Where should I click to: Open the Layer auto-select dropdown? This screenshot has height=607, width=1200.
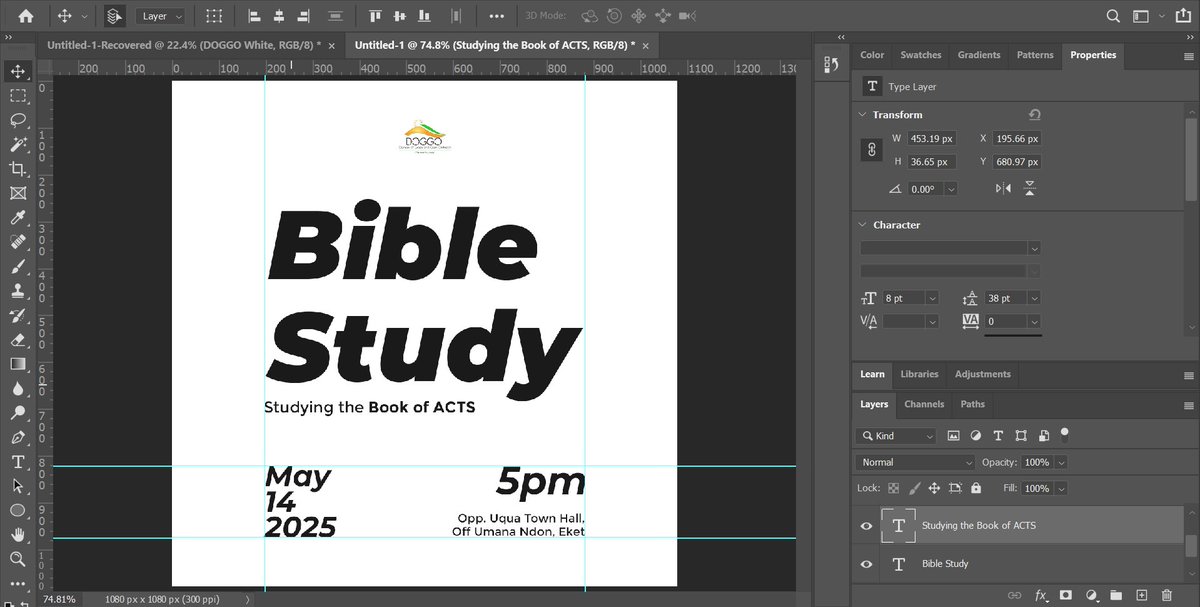pos(162,16)
